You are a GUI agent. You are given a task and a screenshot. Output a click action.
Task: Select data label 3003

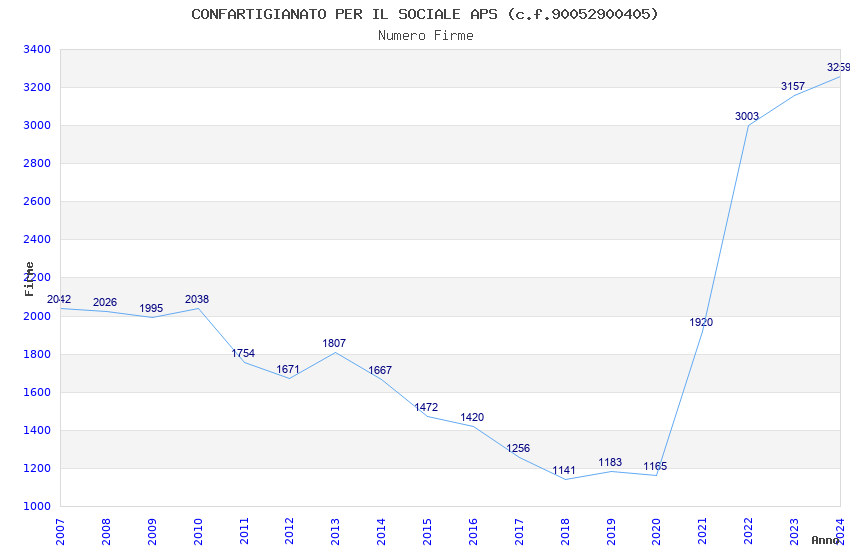tap(747, 116)
